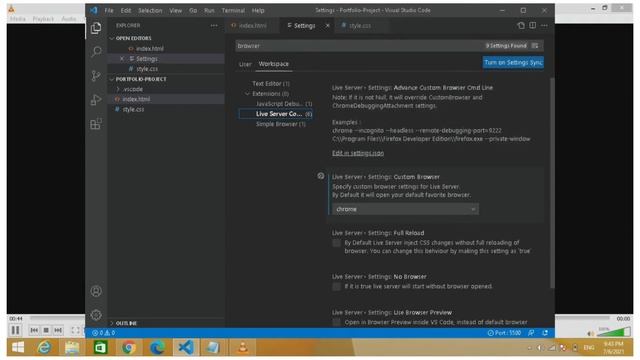
Task: Open the File menu
Action: [109, 10]
